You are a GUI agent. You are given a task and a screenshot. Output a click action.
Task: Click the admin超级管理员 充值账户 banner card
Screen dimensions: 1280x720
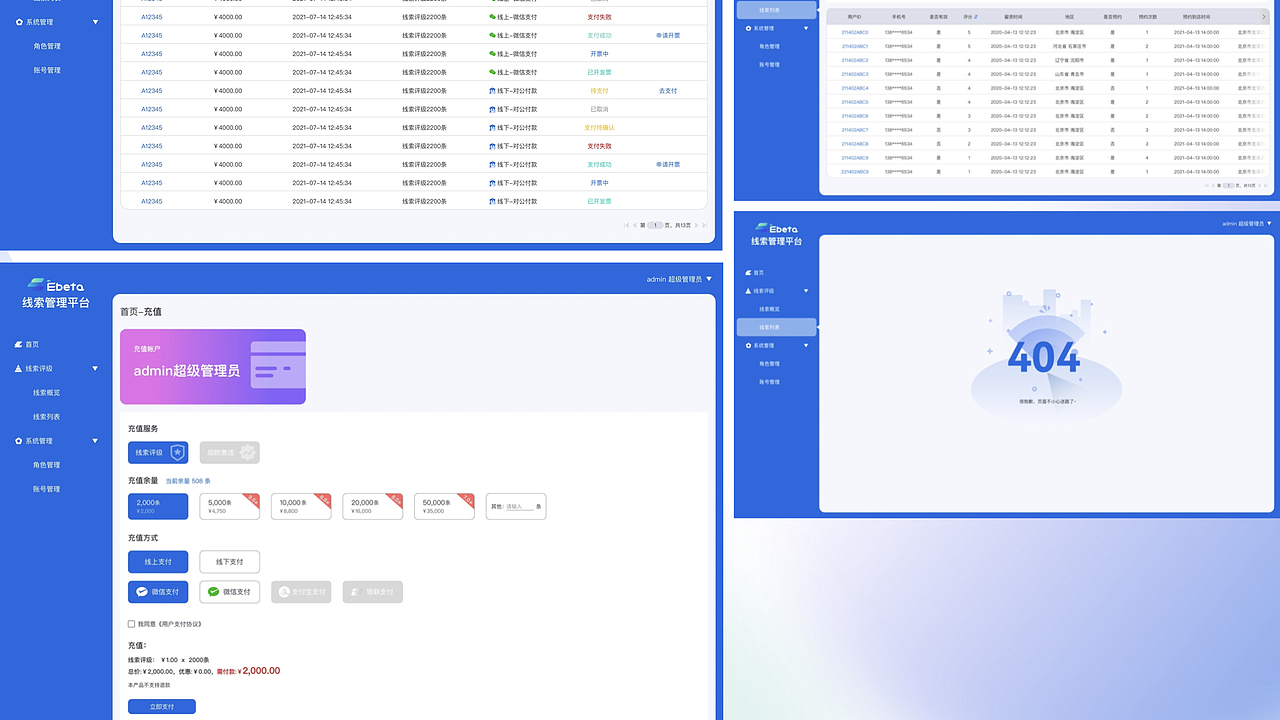(x=213, y=367)
